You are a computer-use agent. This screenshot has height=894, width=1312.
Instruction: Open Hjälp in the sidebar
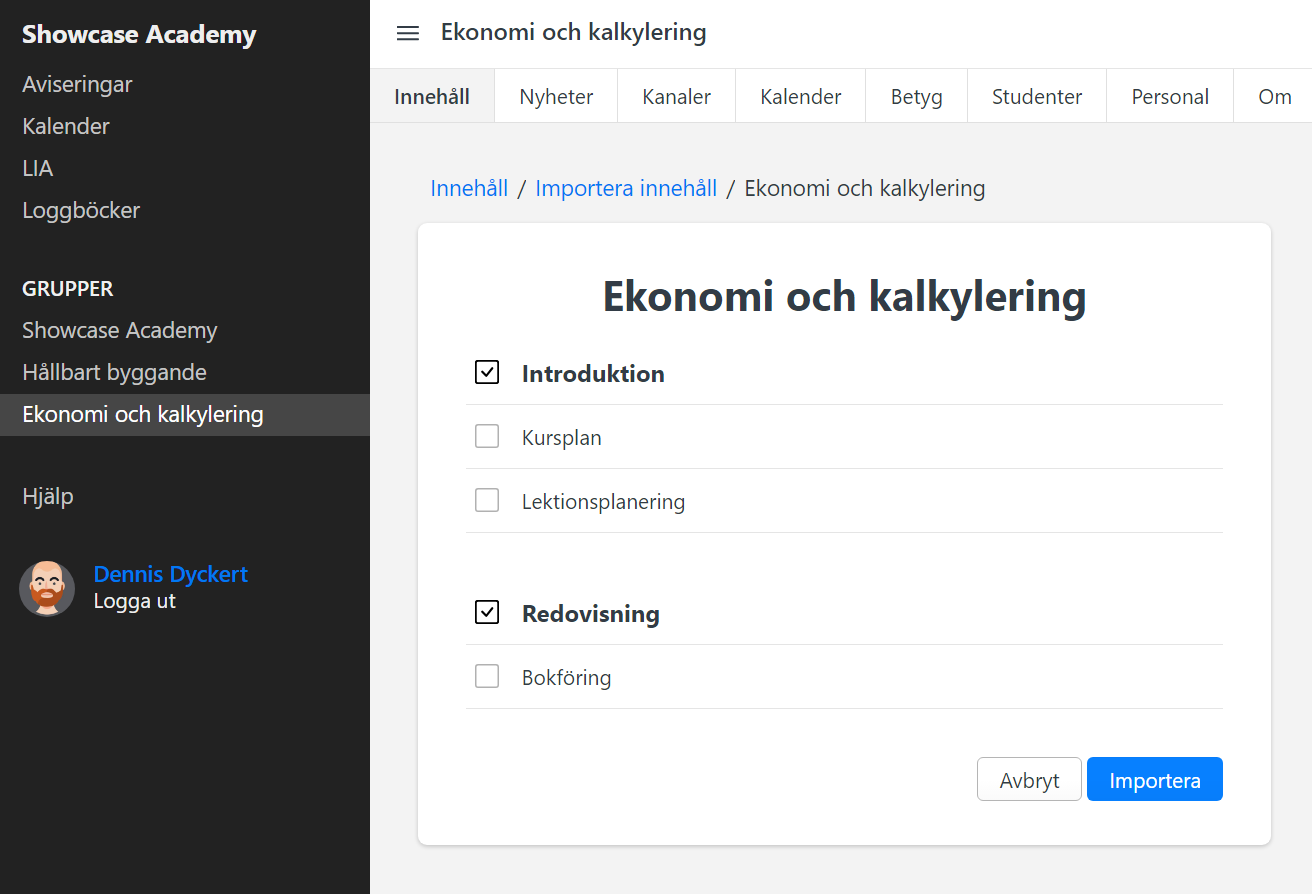click(x=48, y=496)
